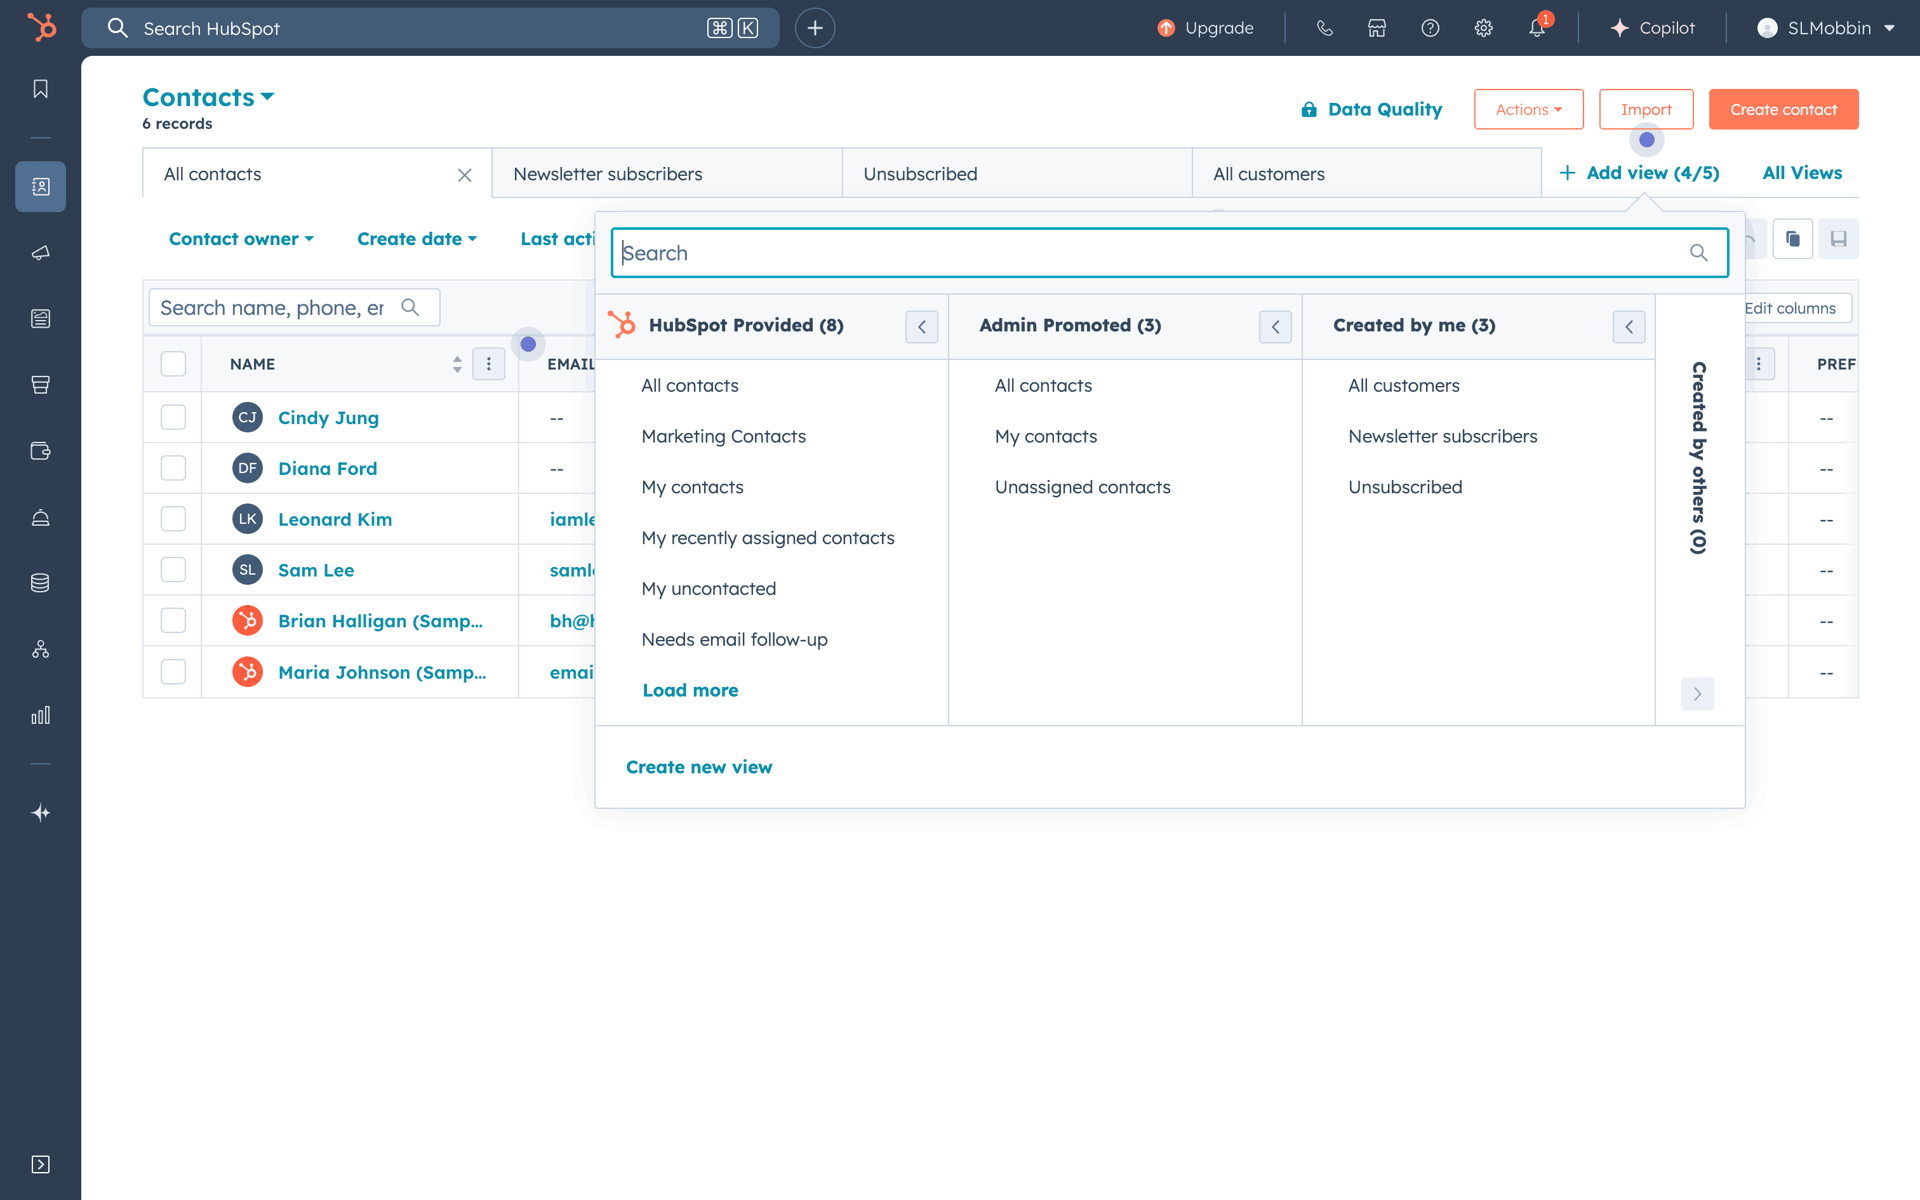This screenshot has width=1920, height=1200.
Task: Choose My uncontacted view from list
Action: tap(708, 589)
